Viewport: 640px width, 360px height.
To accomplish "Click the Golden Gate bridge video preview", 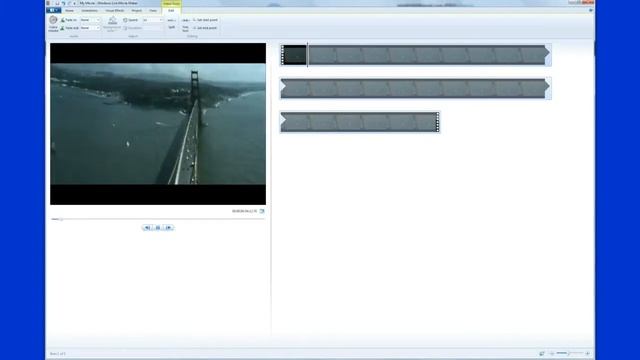I will tap(158, 124).
